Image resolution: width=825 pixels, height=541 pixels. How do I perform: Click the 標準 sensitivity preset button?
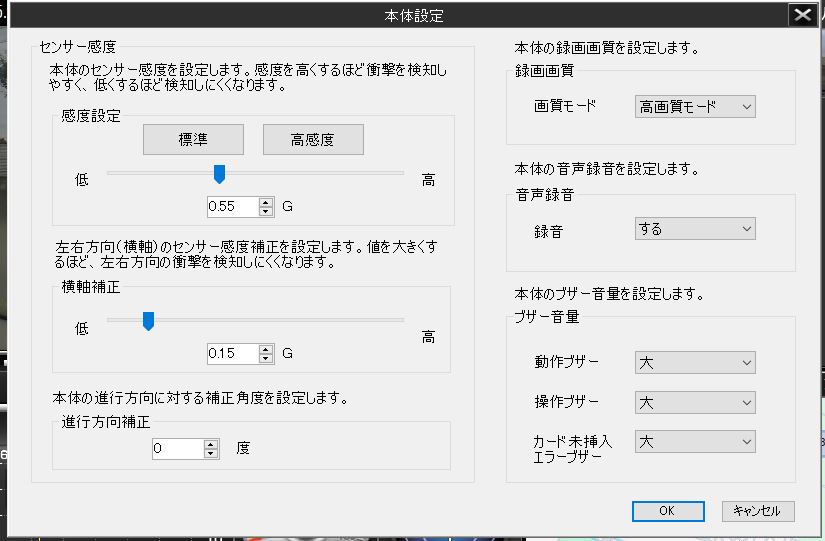coord(193,140)
